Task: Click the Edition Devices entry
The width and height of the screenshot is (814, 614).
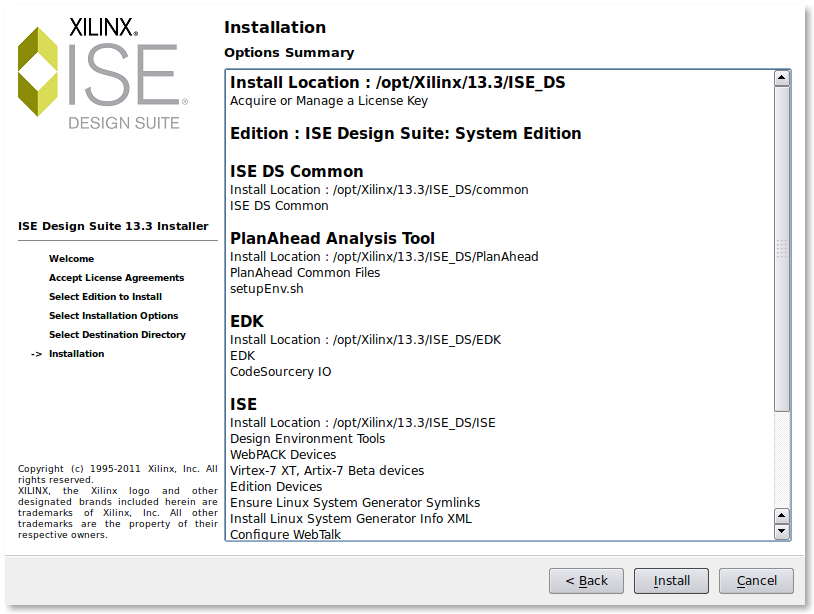Action: coord(276,487)
